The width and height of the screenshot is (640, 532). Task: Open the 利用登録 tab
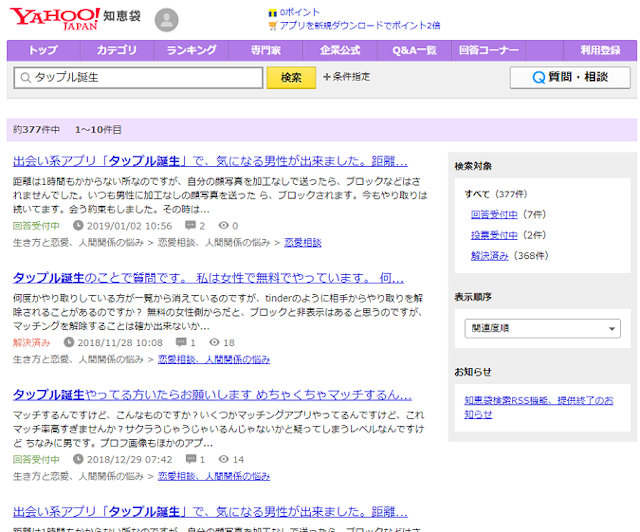coord(600,50)
